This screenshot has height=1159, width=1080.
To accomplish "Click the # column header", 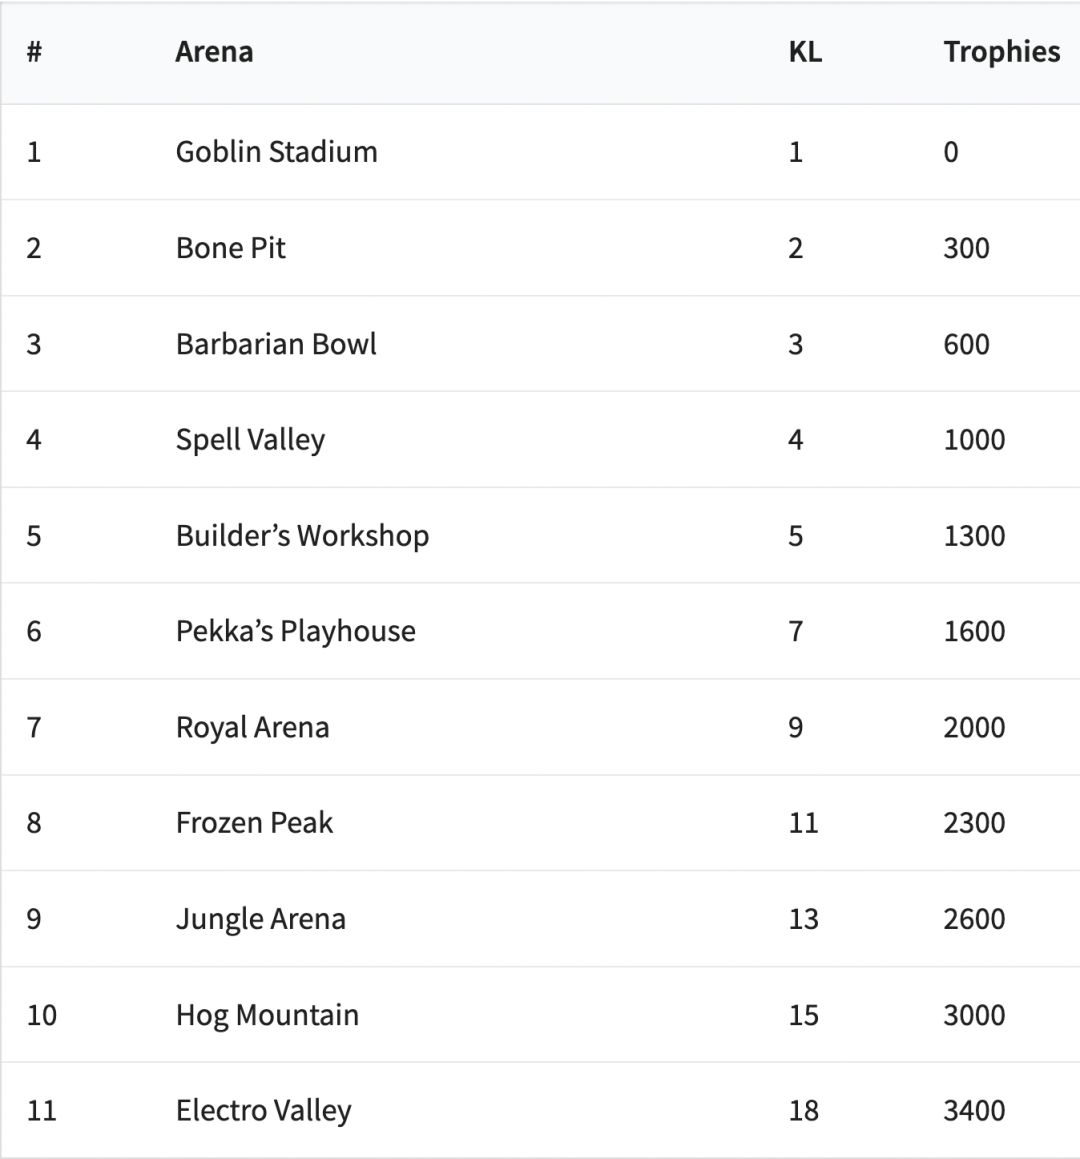I will click(x=34, y=52).
